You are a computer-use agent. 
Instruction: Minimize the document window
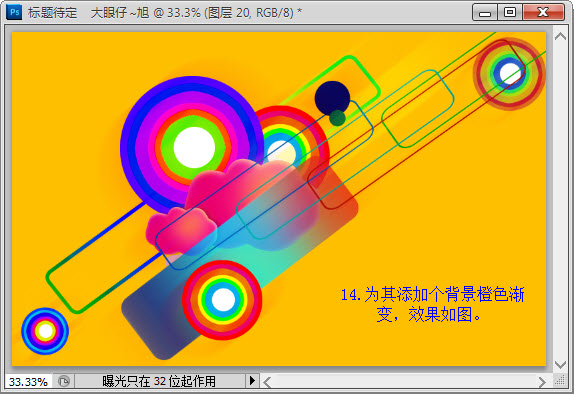(485, 12)
